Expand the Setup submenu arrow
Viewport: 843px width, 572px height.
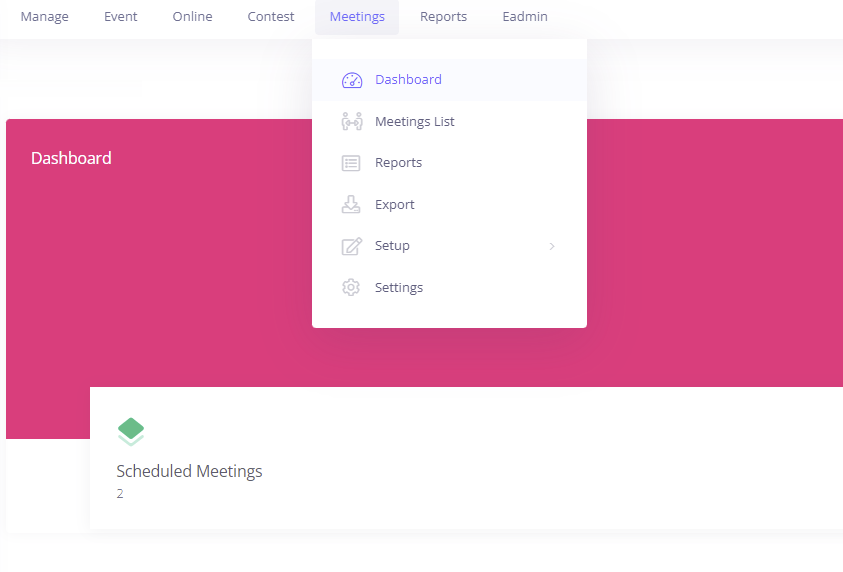pos(552,246)
